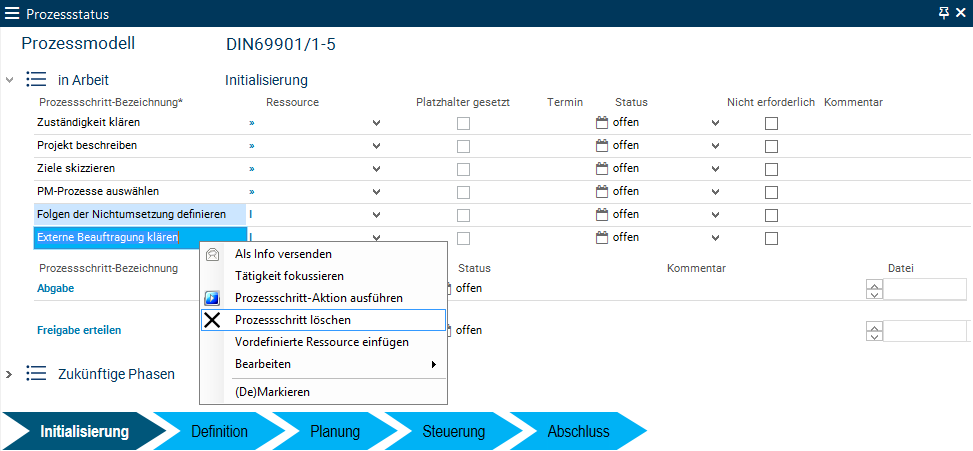Switch to the Abschluss phase
Image resolution: width=973 pixels, height=451 pixels.
[x=578, y=432]
